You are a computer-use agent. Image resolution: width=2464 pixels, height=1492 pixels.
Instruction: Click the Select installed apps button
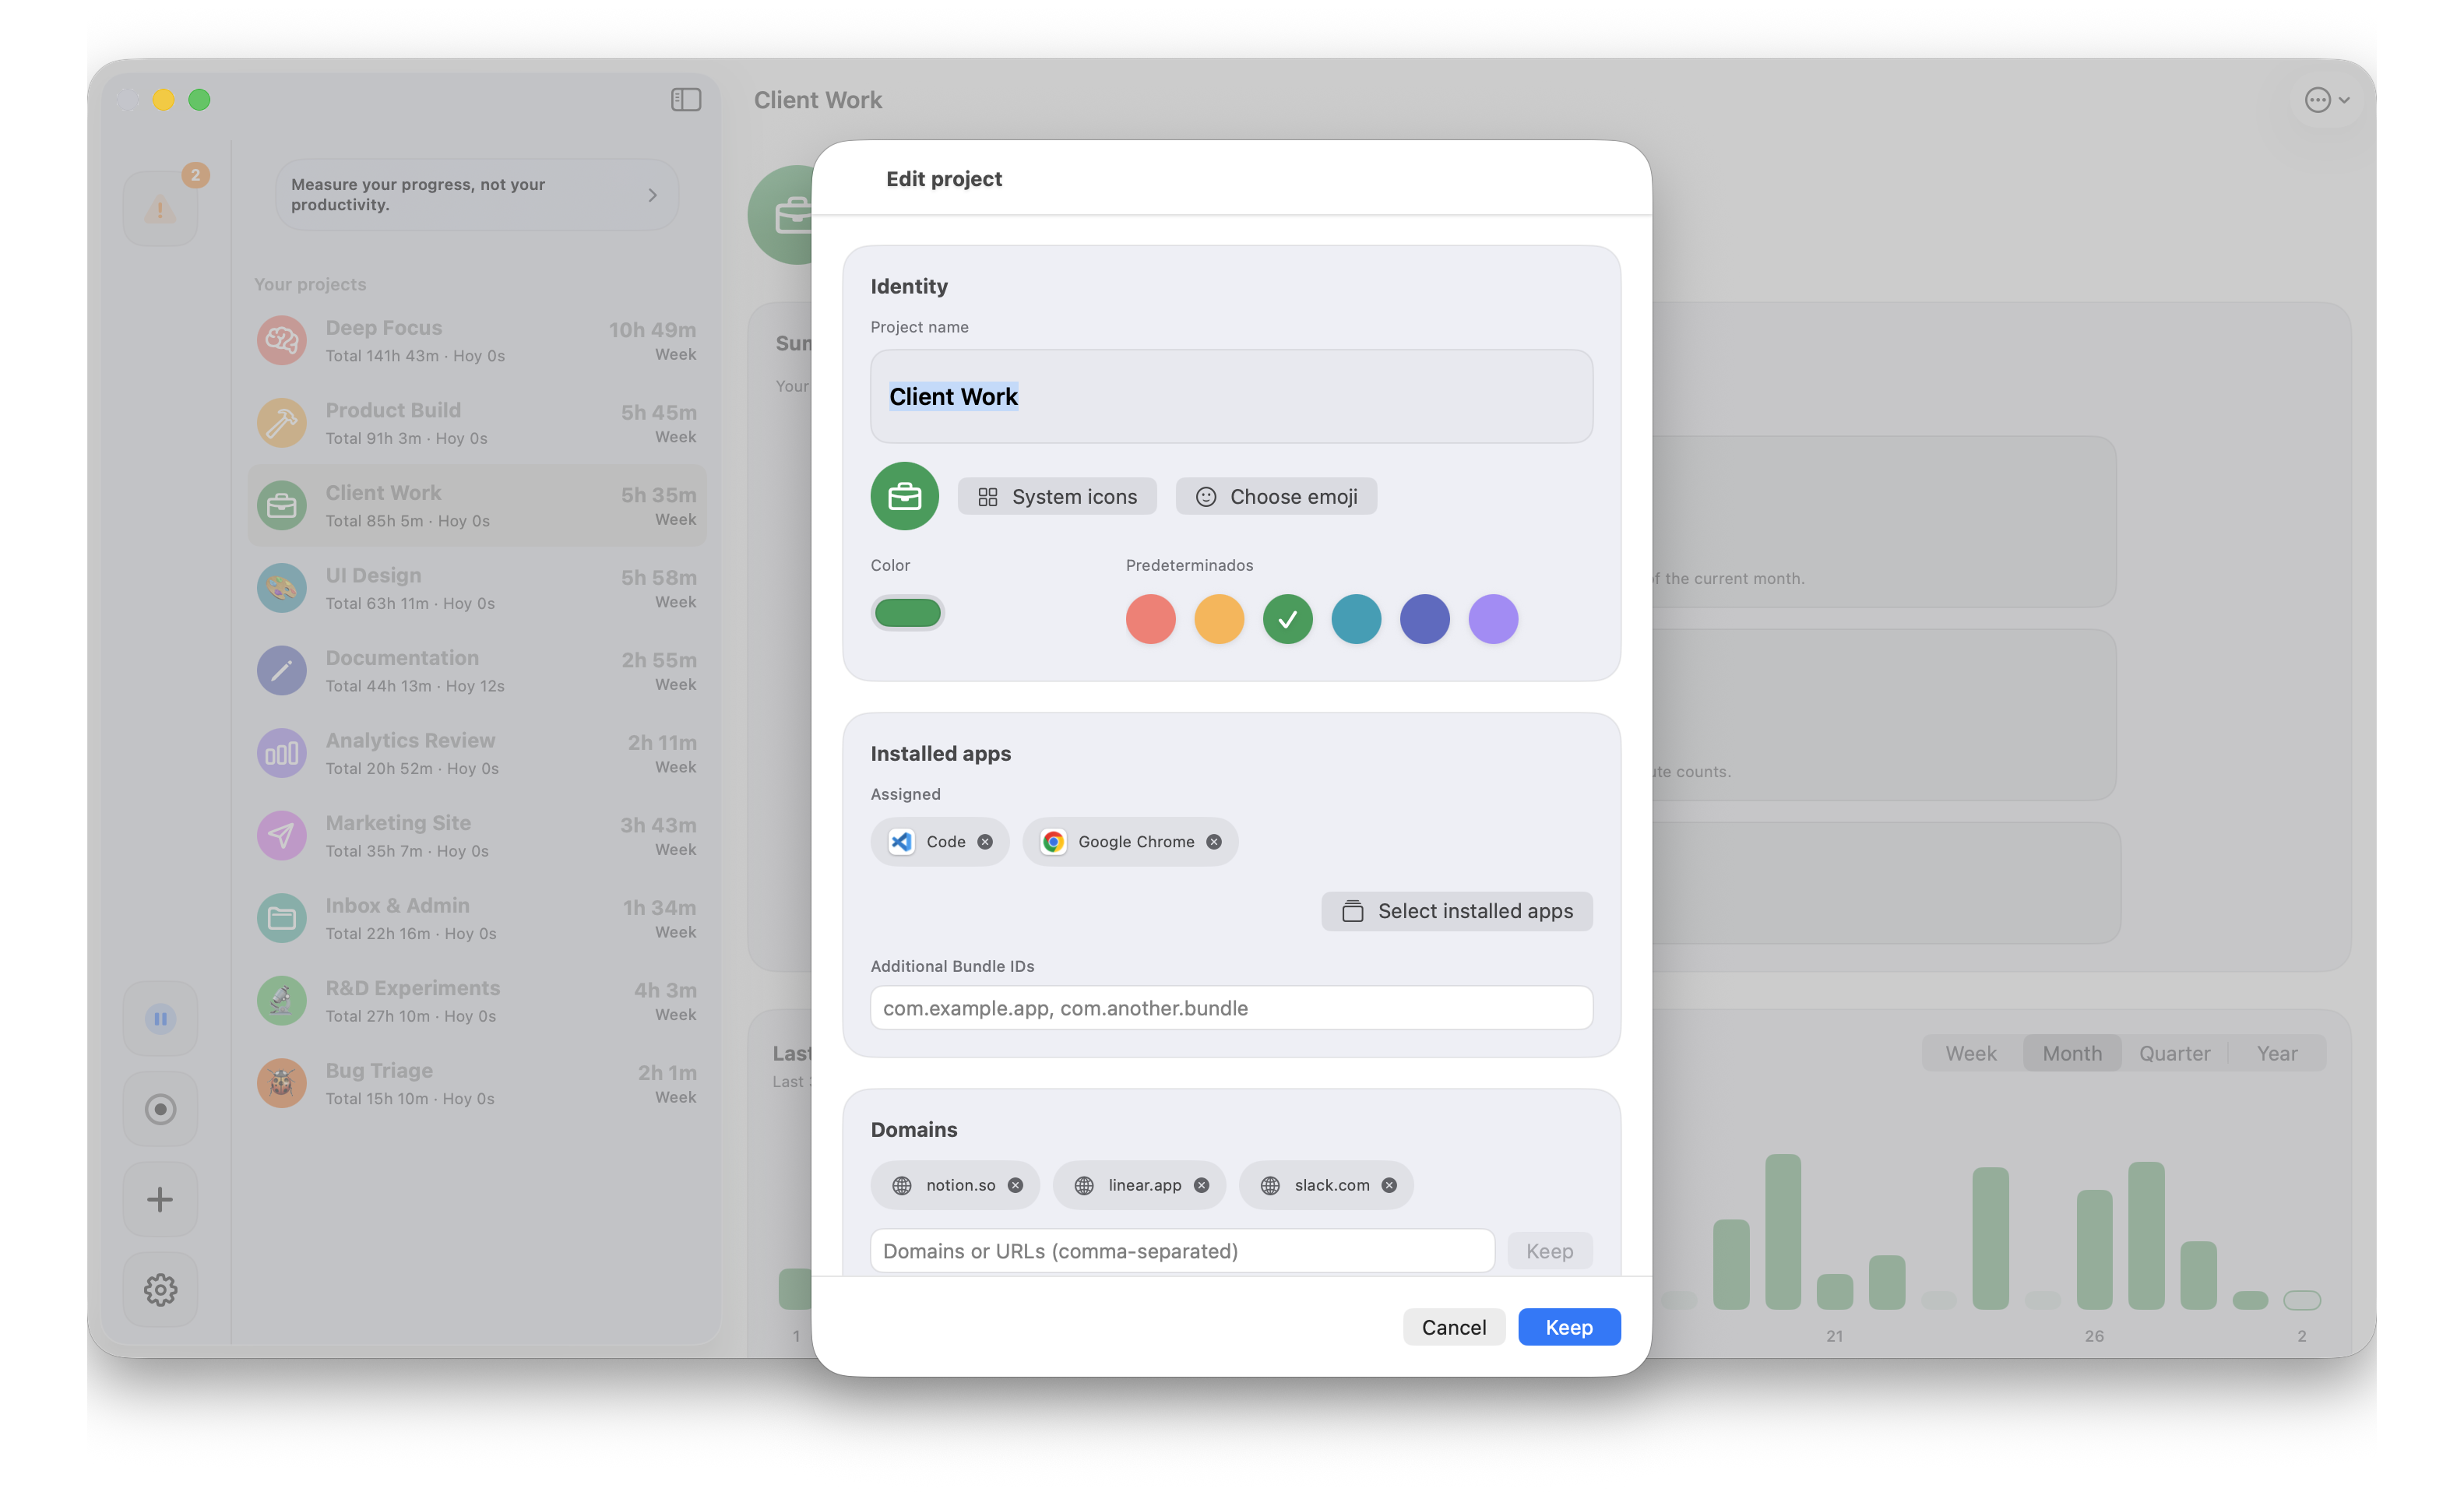(x=1456, y=911)
